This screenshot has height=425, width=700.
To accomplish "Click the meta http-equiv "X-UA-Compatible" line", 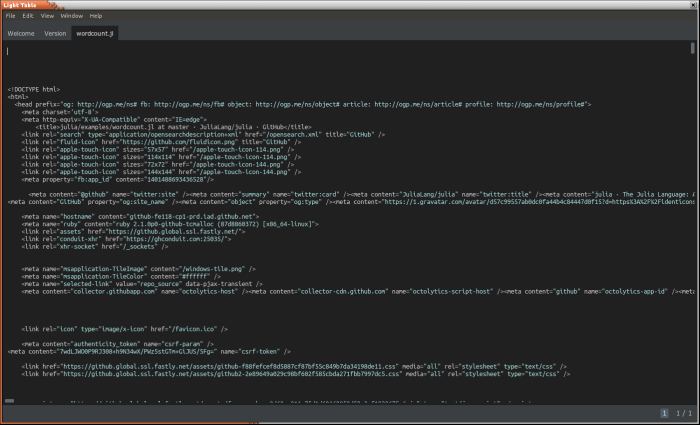I will click(114, 120).
